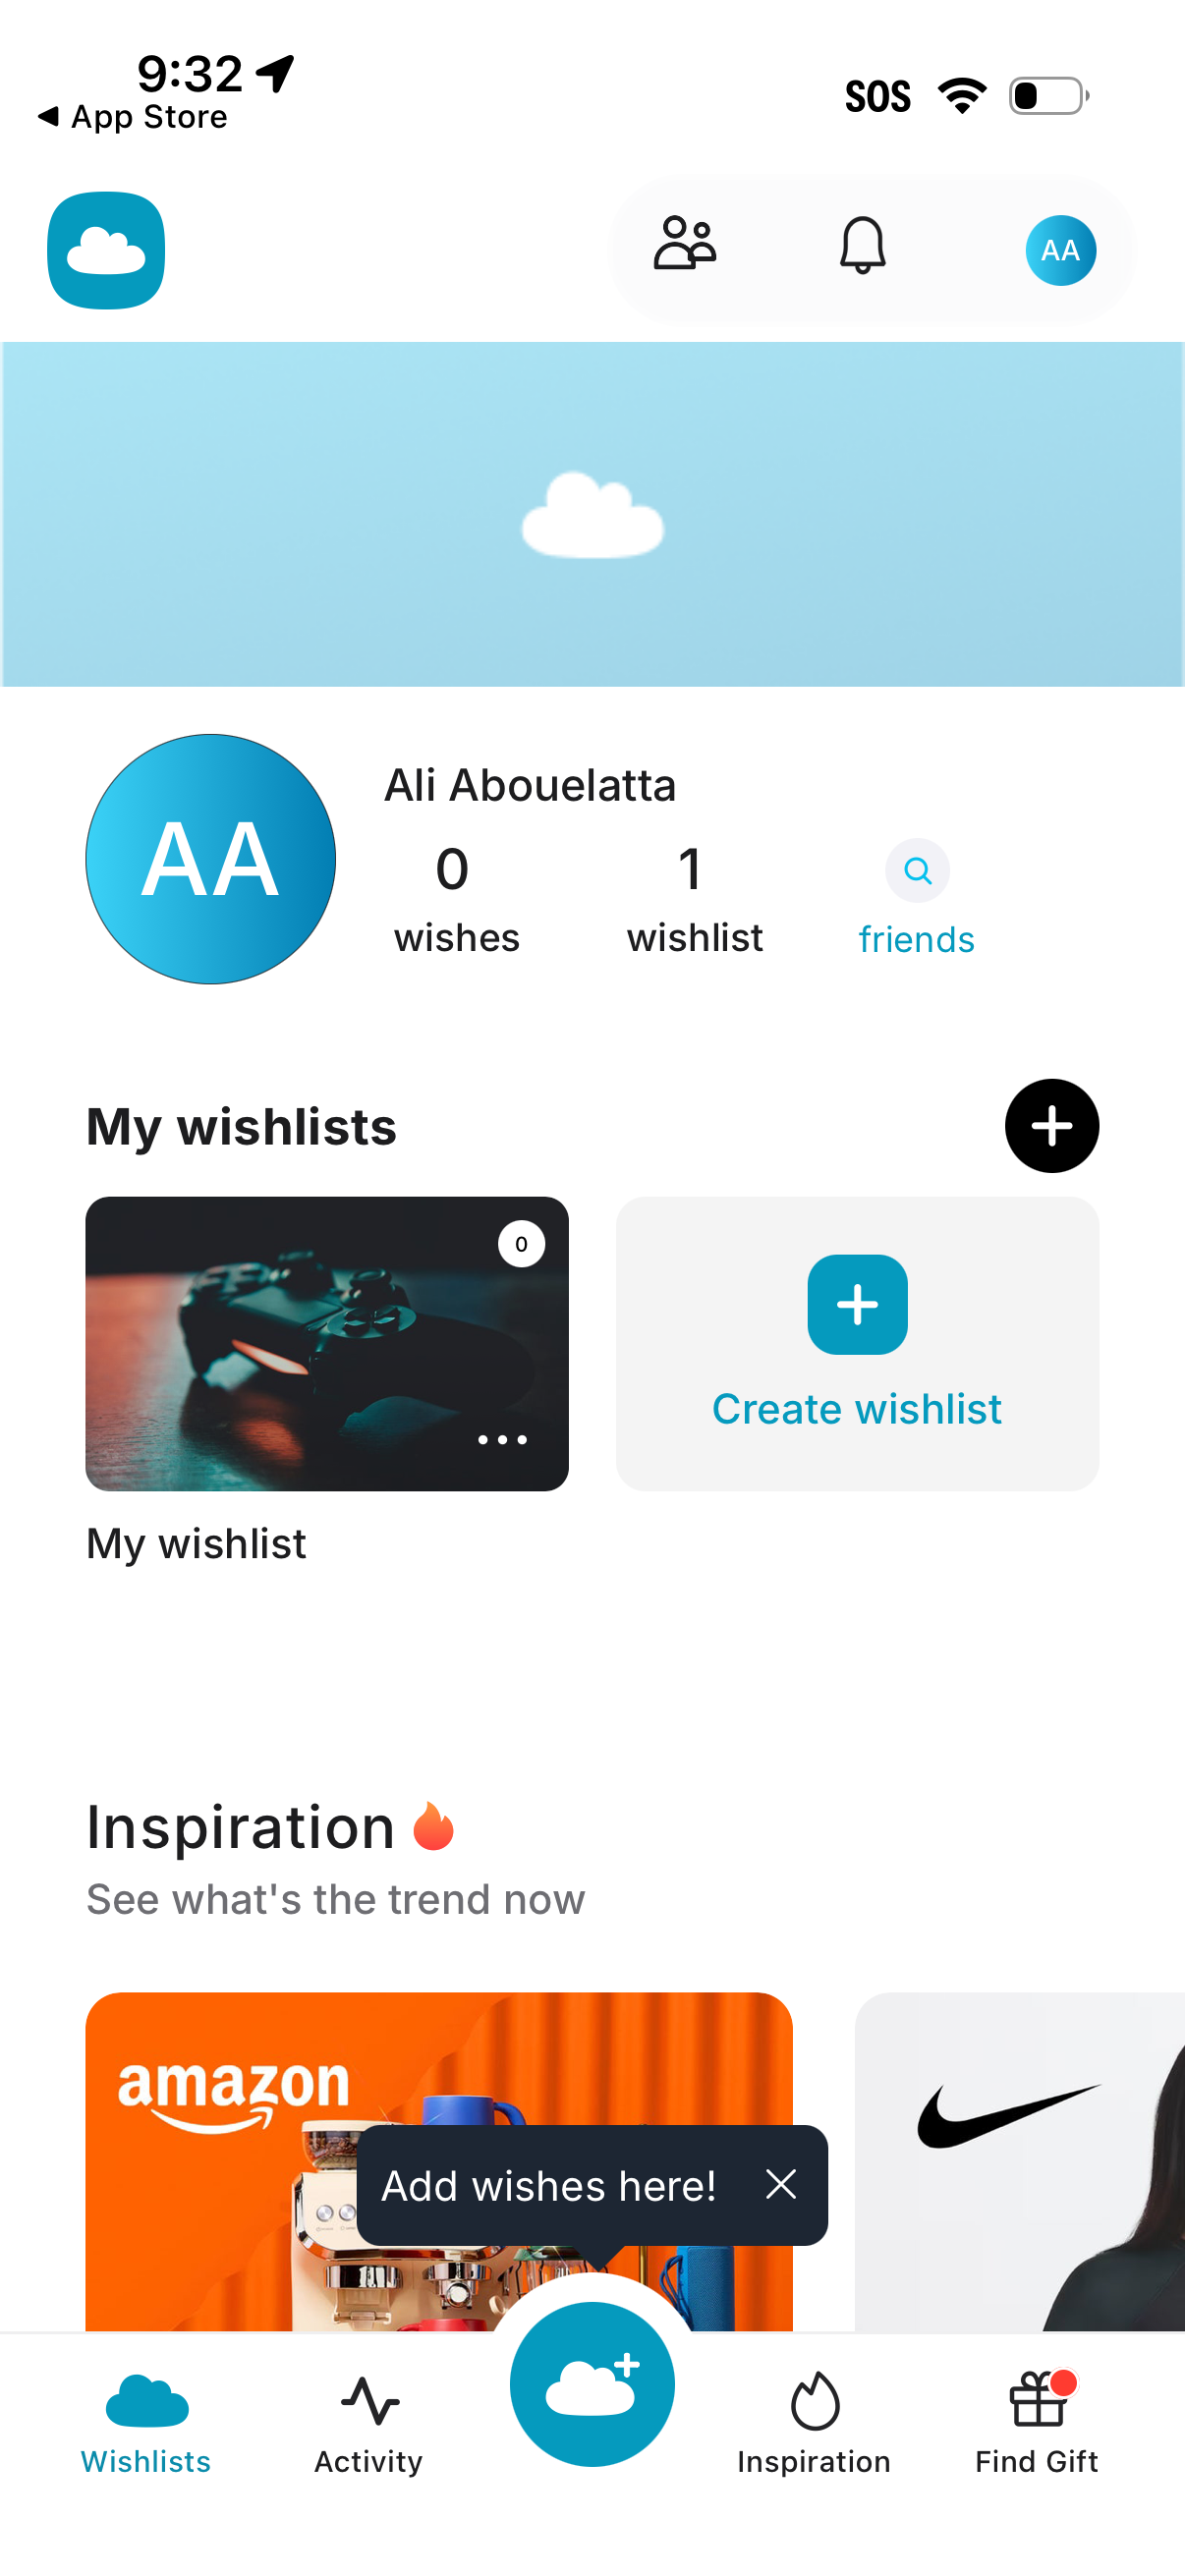
Task: Tap the 'friends' link
Action: point(916,940)
